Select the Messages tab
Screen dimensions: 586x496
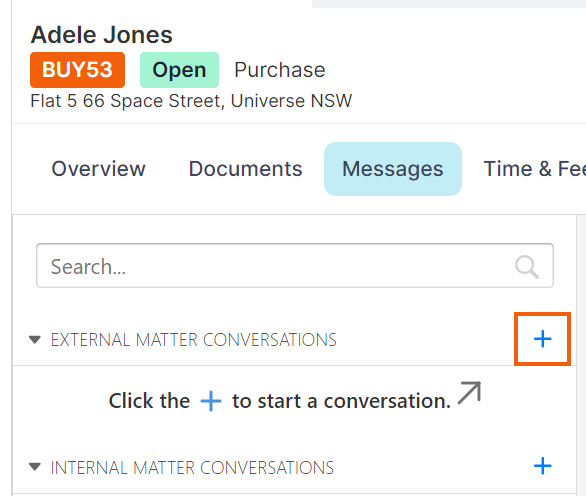click(x=393, y=169)
